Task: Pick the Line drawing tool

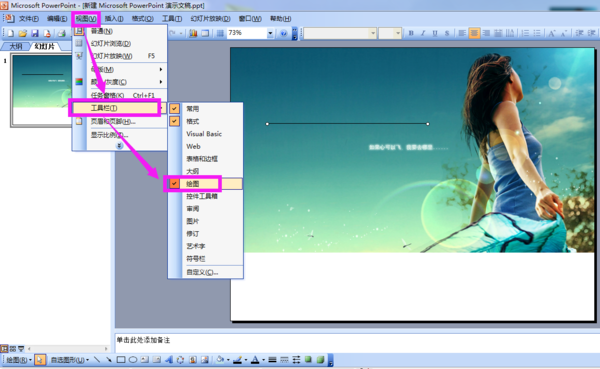Action: tap(97, 359)
